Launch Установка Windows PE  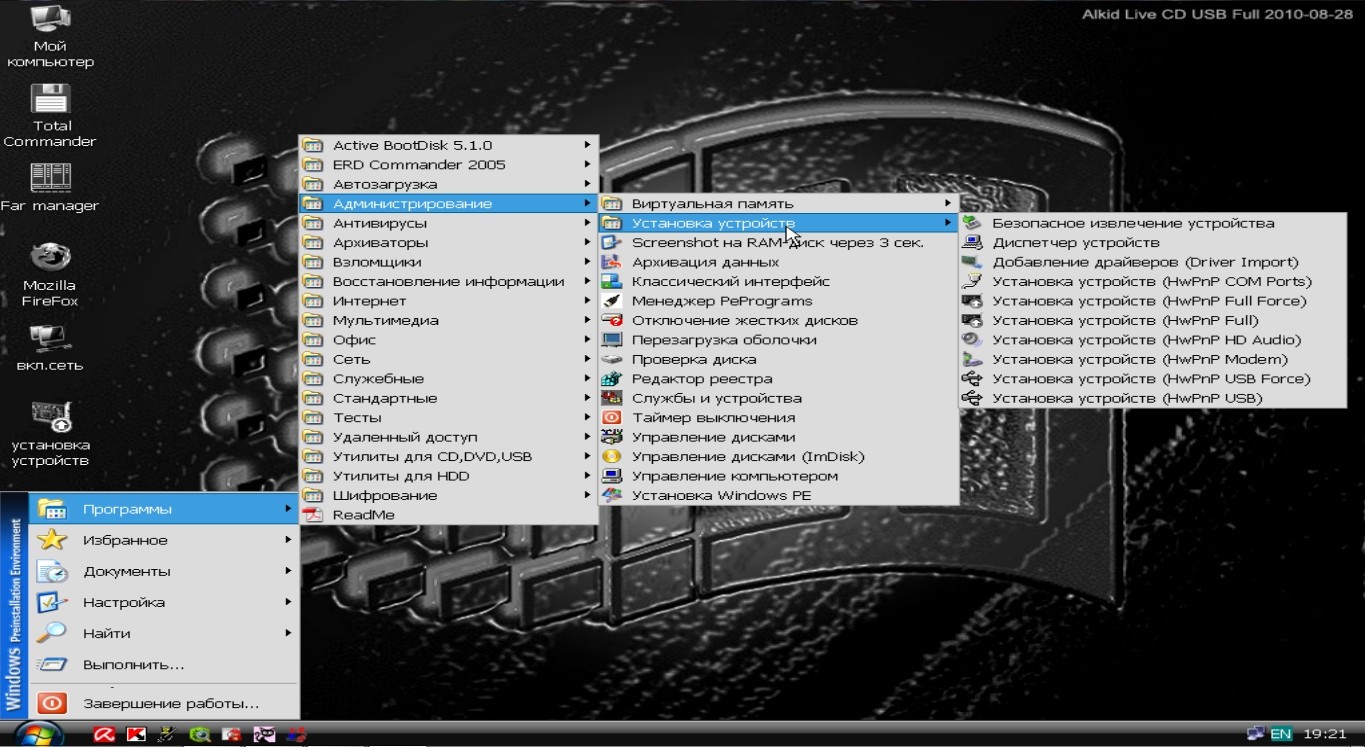tap(778, 496)
